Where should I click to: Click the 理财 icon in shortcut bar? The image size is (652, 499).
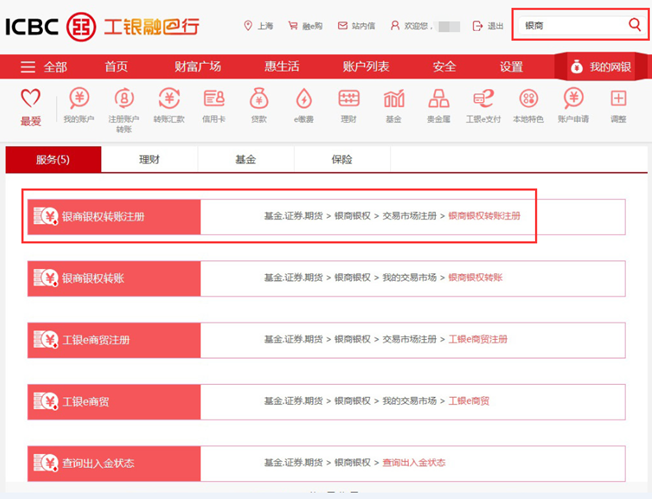[x=348, y=99]
